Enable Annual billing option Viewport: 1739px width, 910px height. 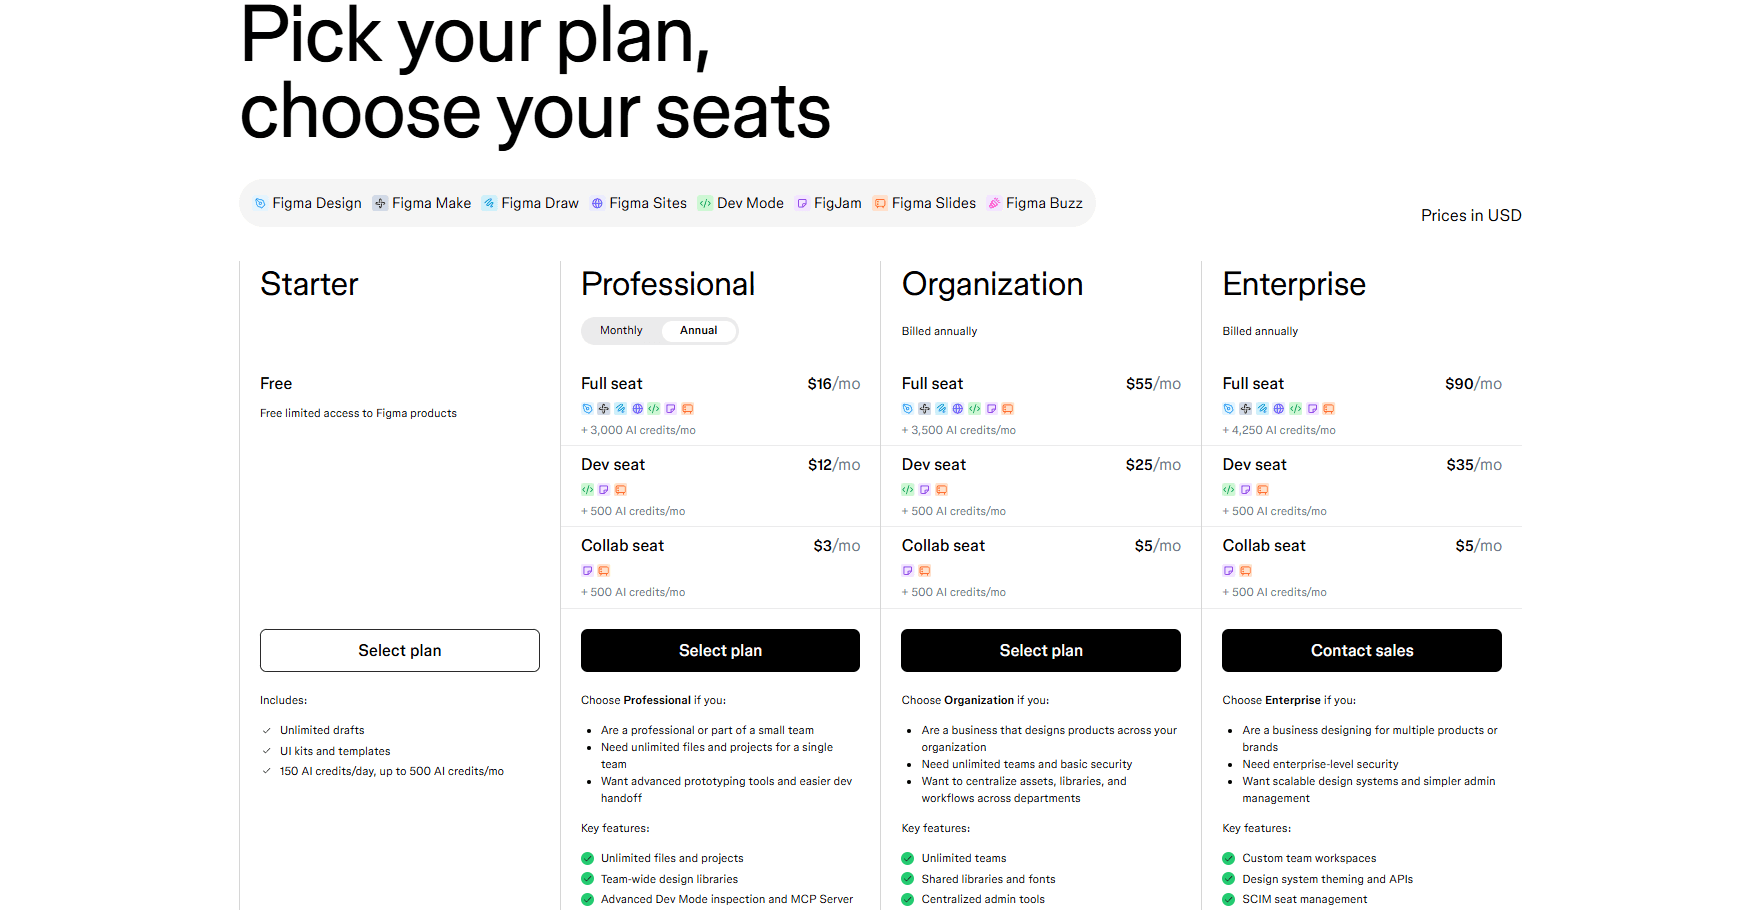697,330
